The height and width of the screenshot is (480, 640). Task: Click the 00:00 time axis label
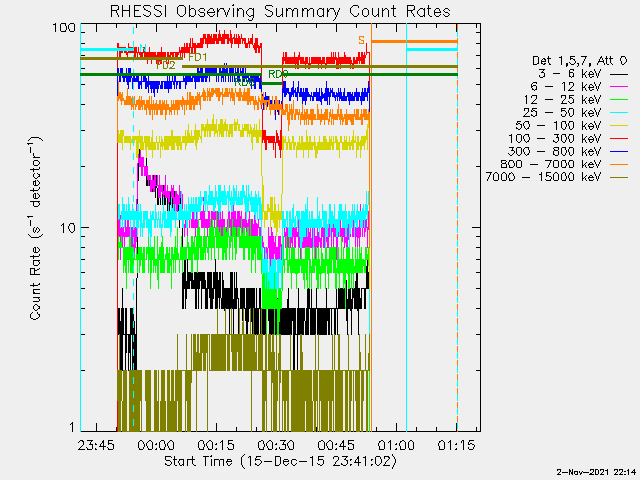coord(156,445)
